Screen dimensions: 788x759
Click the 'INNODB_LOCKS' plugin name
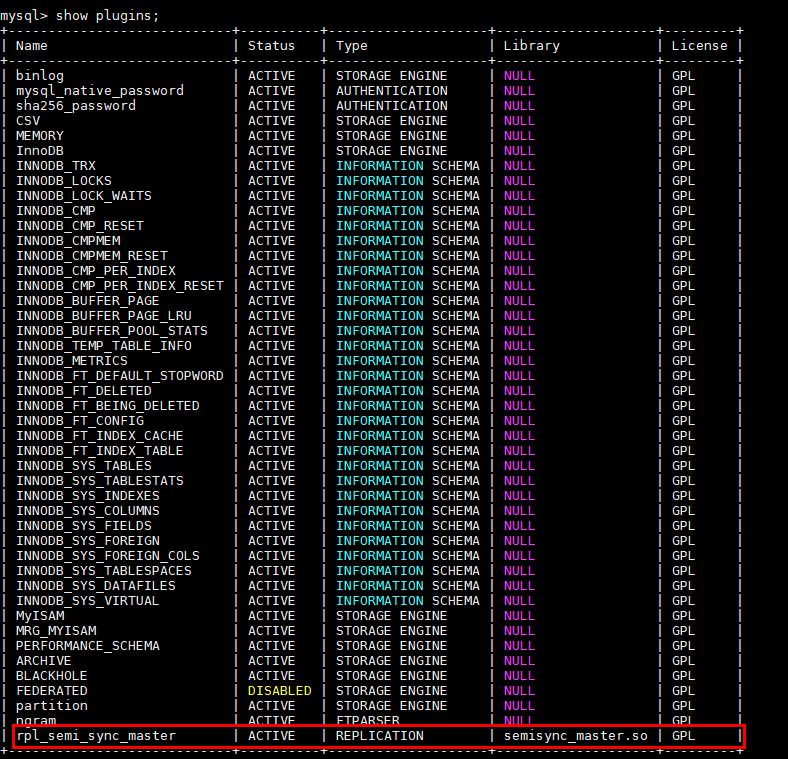pyautogui.click(x=64, y=181)
